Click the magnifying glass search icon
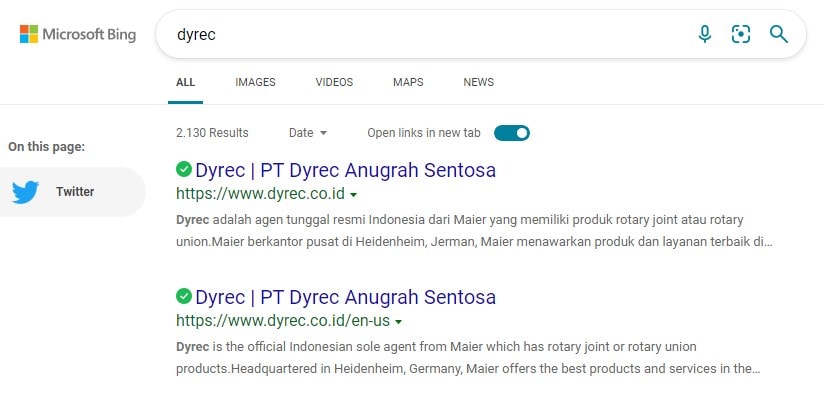This screenshot has height=413, width=824. click(779, 35)
